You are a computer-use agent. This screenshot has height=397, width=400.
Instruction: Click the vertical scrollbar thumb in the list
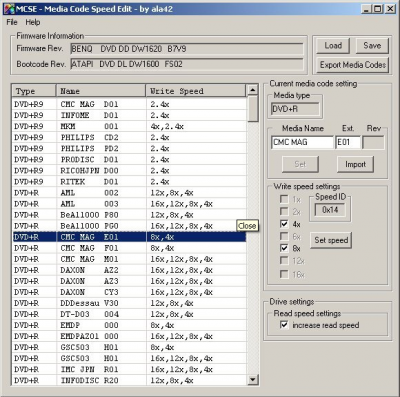[x=253, y=109]
